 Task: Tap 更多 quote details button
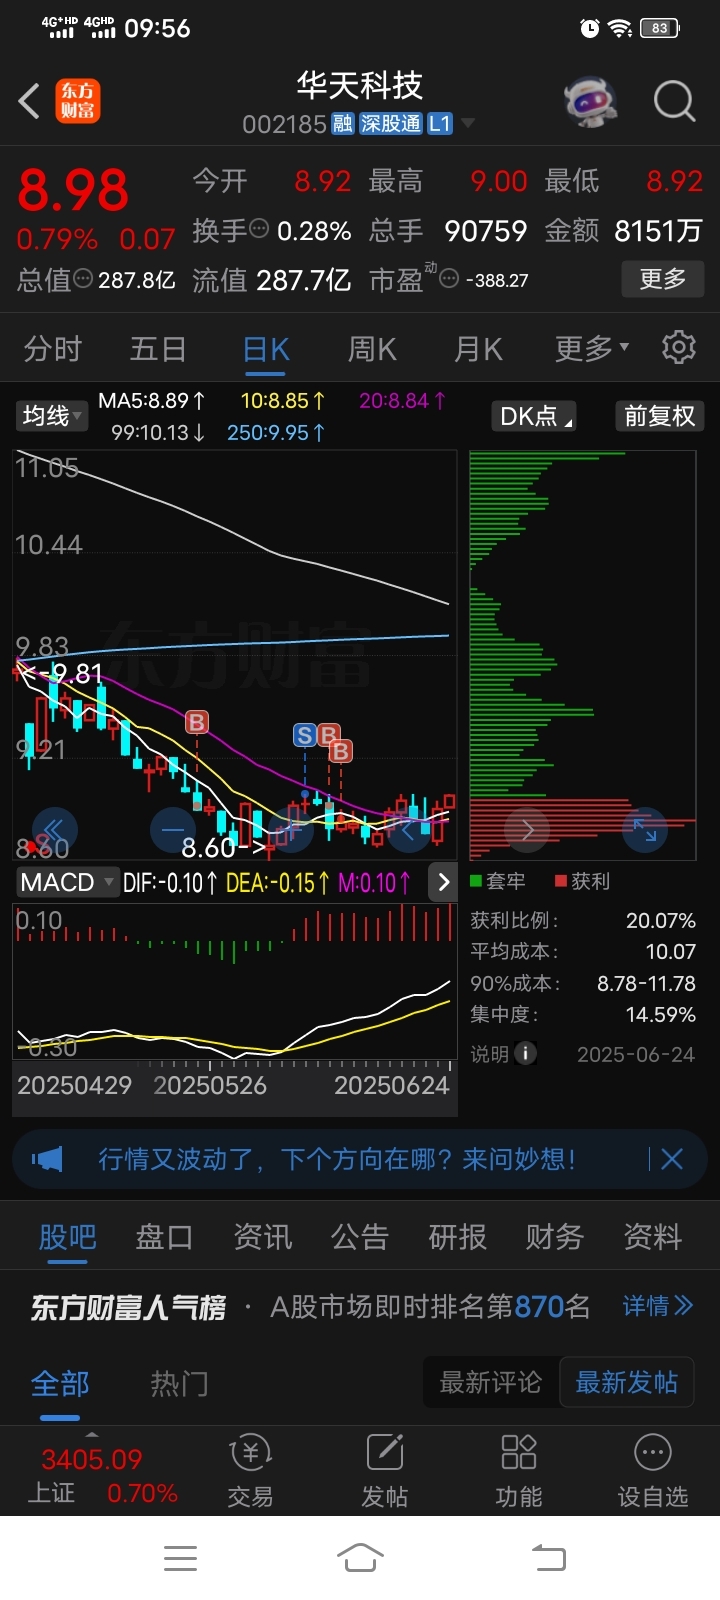[x=663, y=278]
